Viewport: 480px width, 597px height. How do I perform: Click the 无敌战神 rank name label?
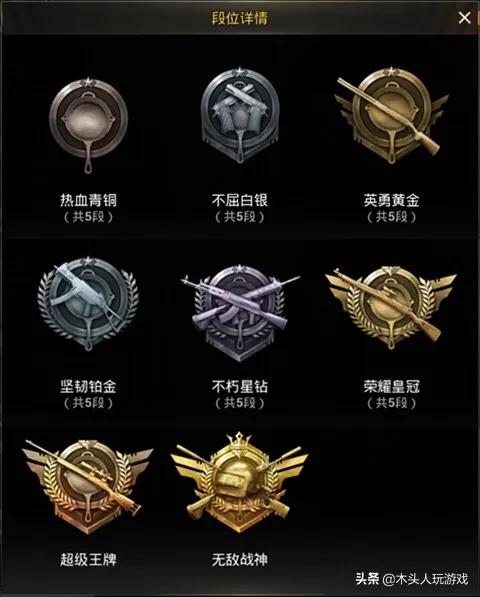click(239, 560)
